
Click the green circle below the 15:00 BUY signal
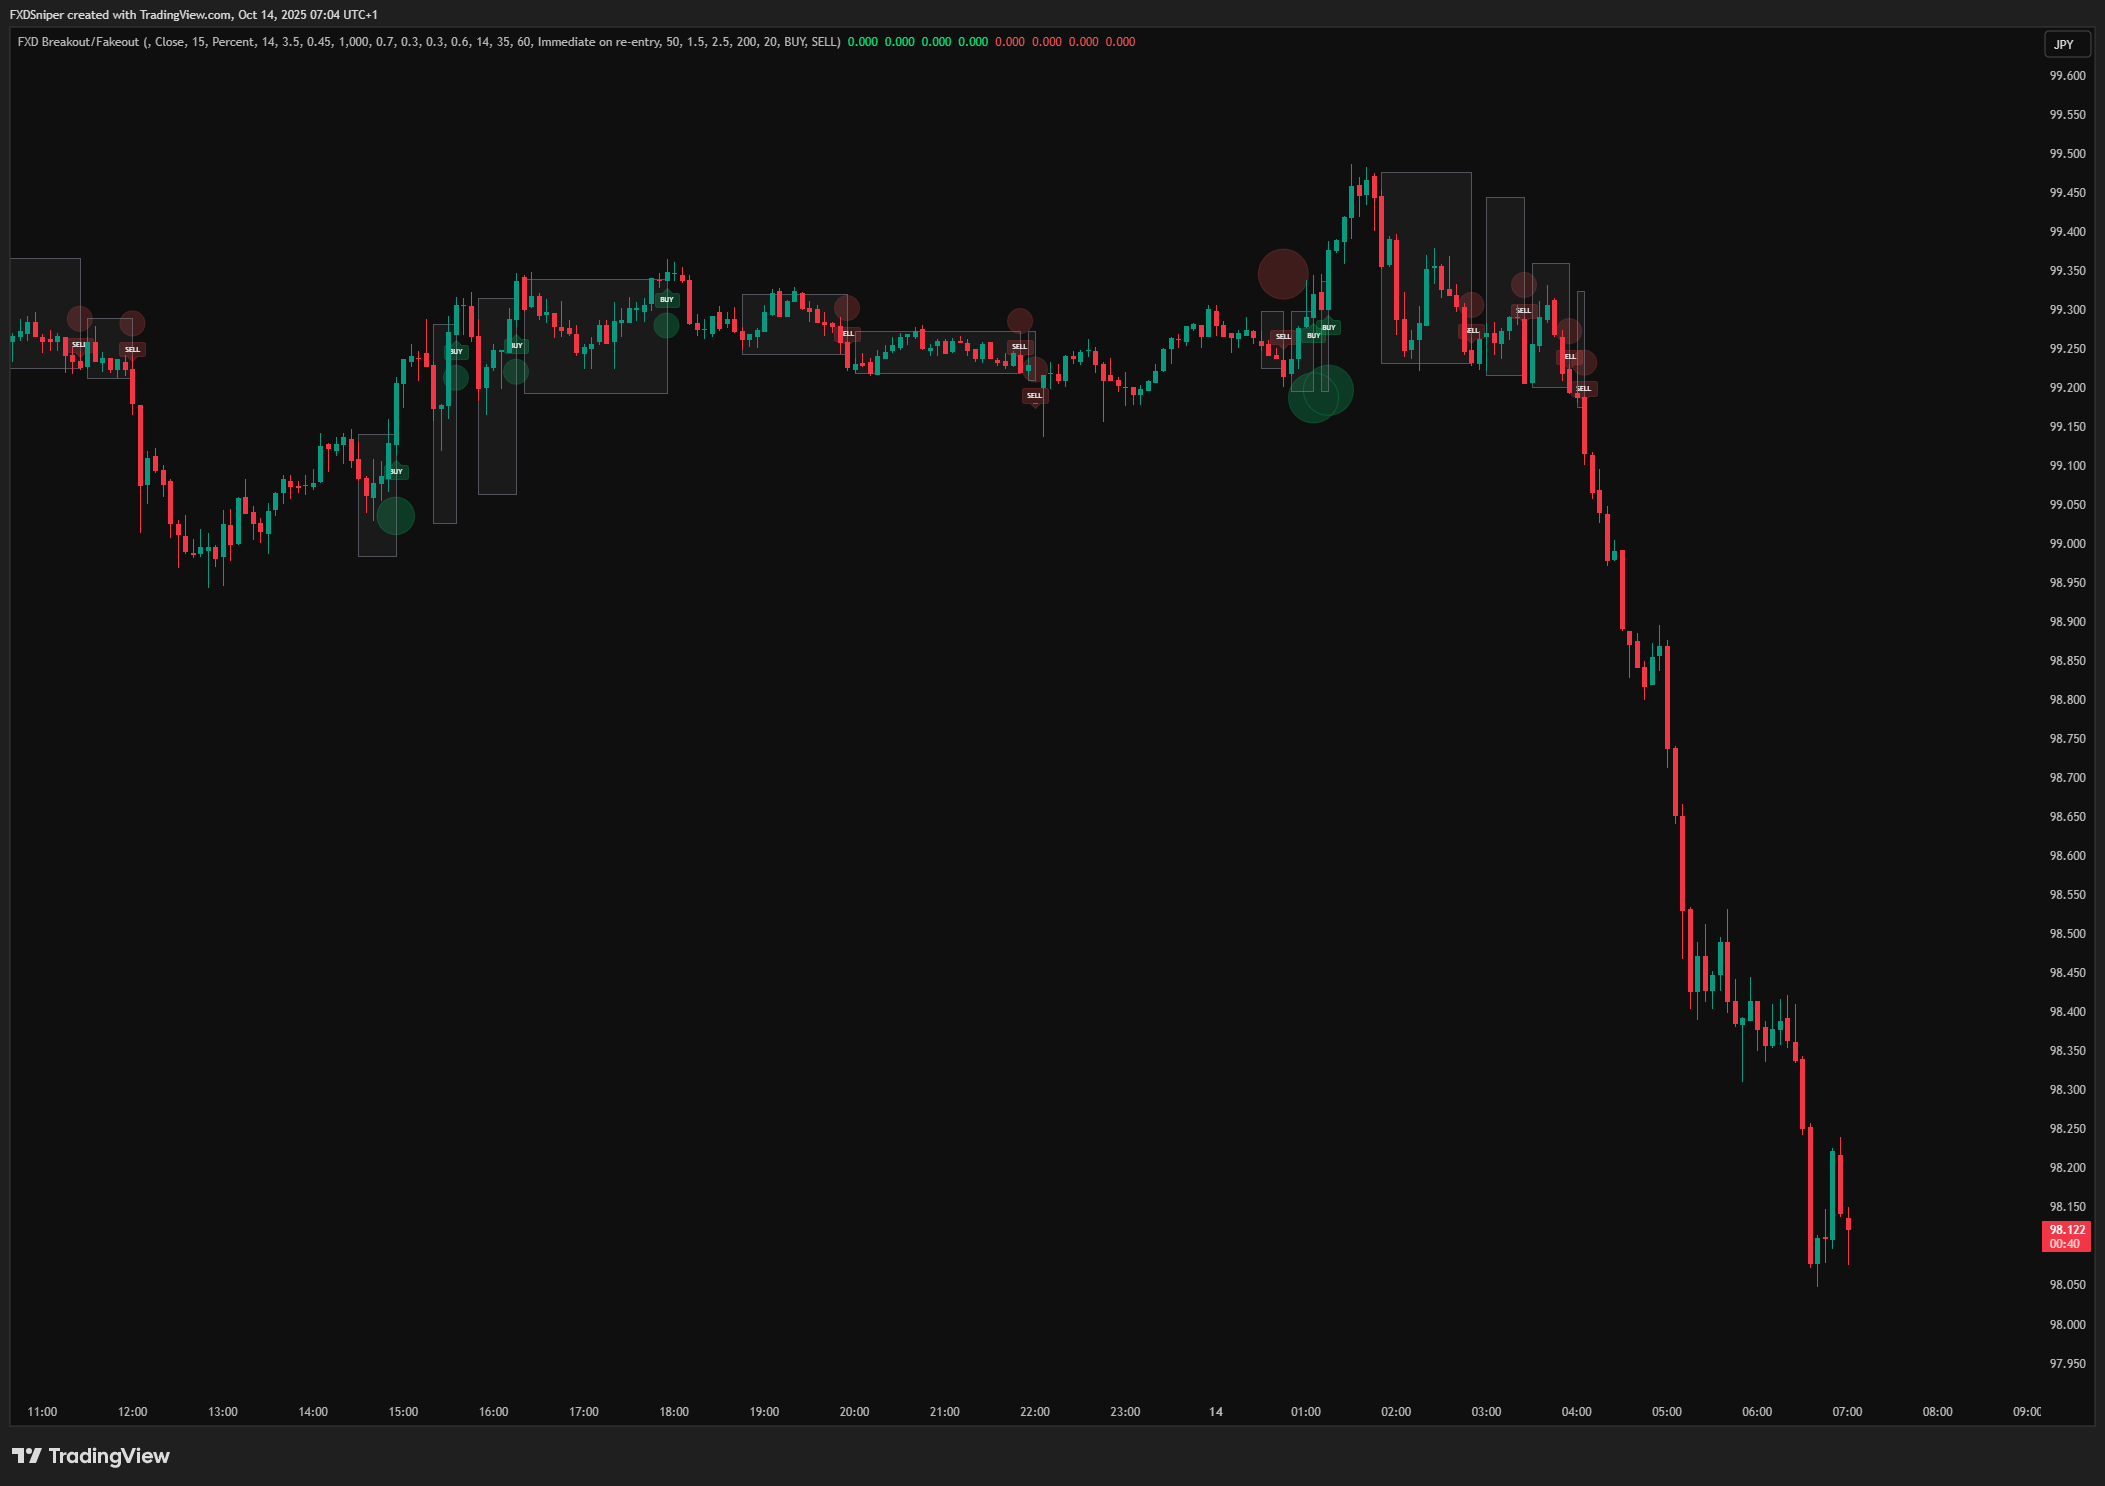click(x=395, y=515)
